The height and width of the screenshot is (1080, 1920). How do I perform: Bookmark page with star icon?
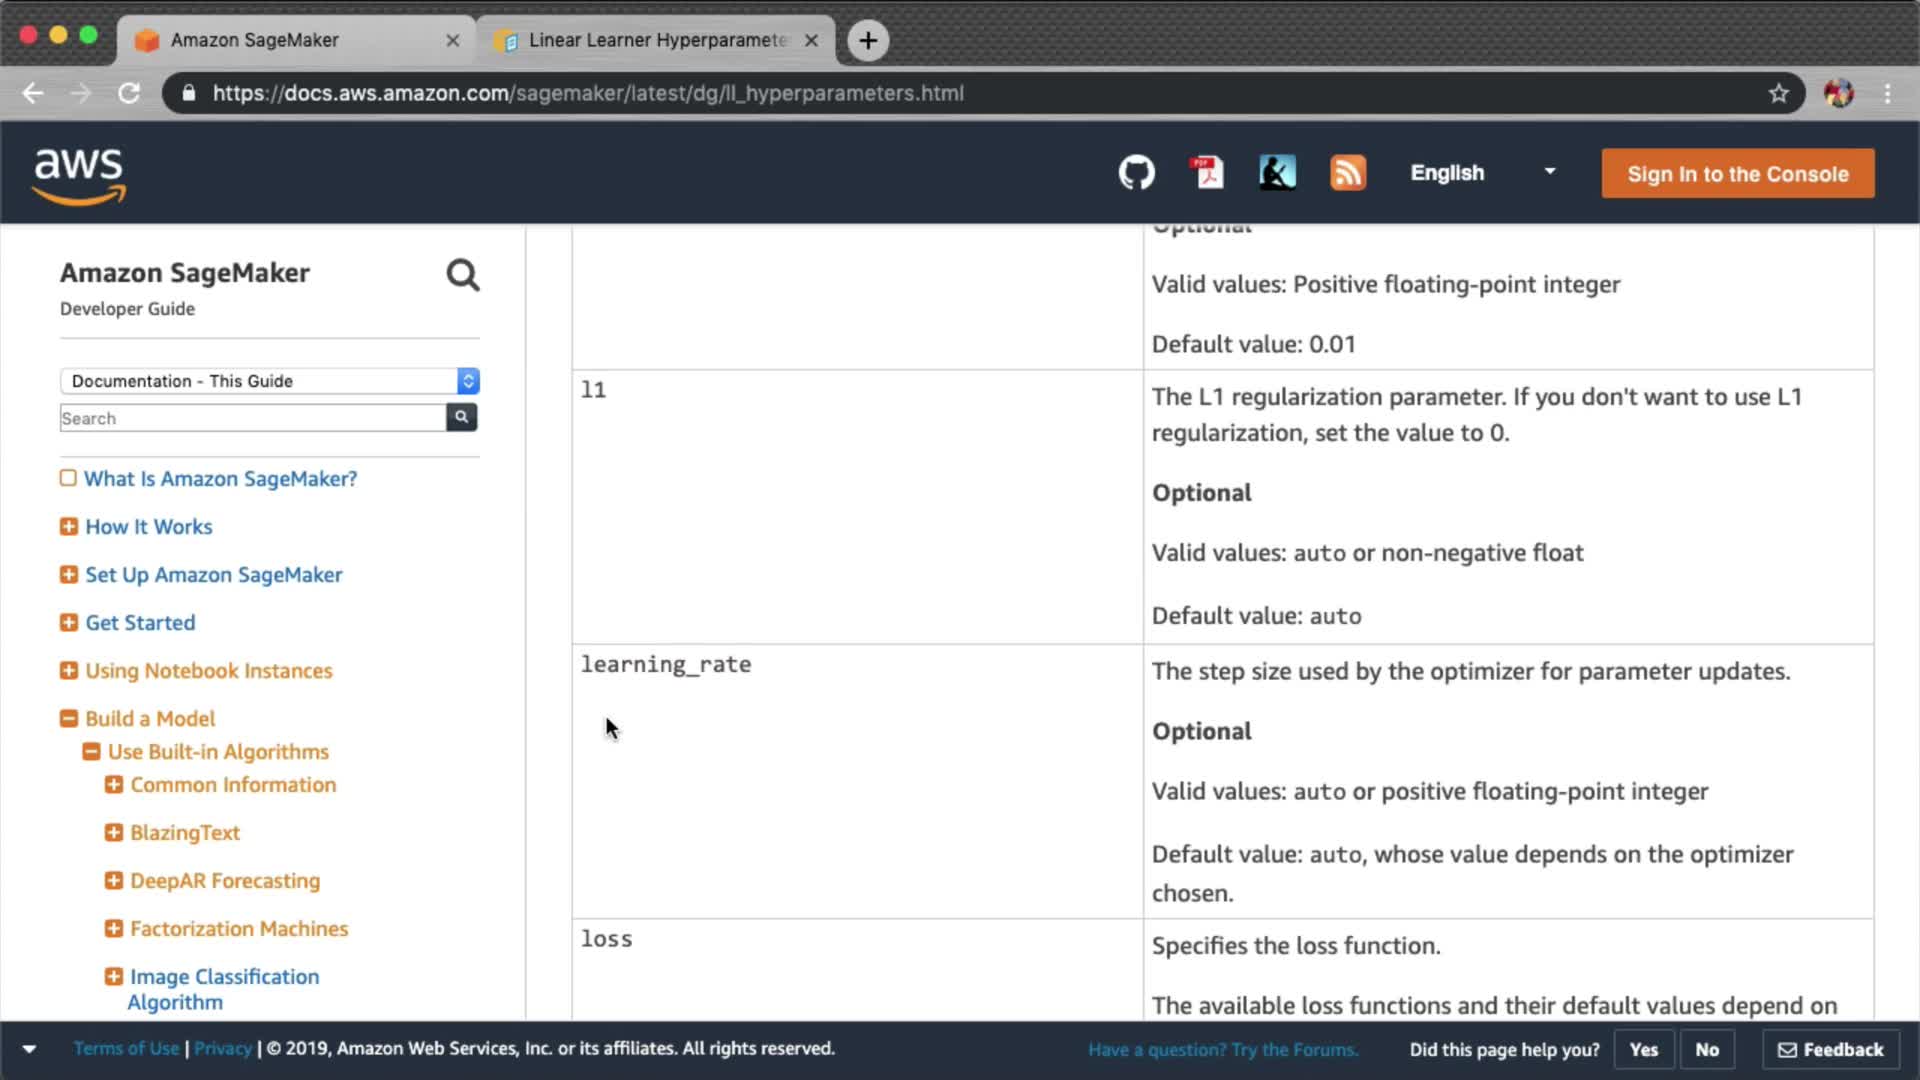coord(1778,93)
